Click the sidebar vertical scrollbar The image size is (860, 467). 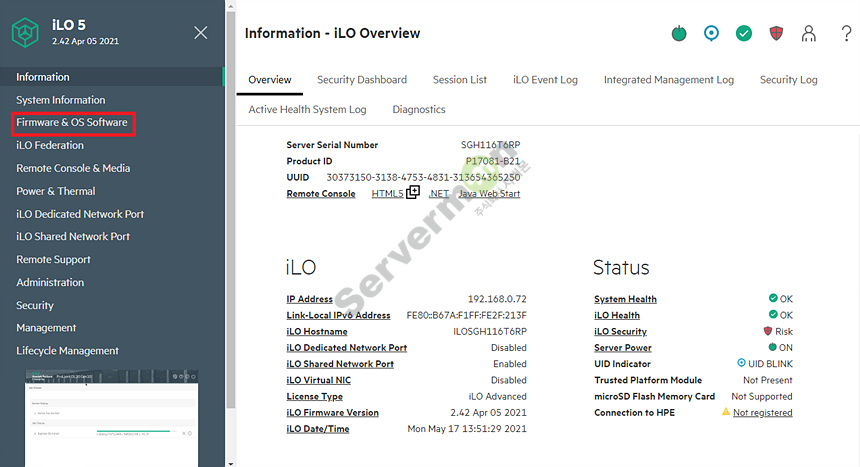click(231, 209)
